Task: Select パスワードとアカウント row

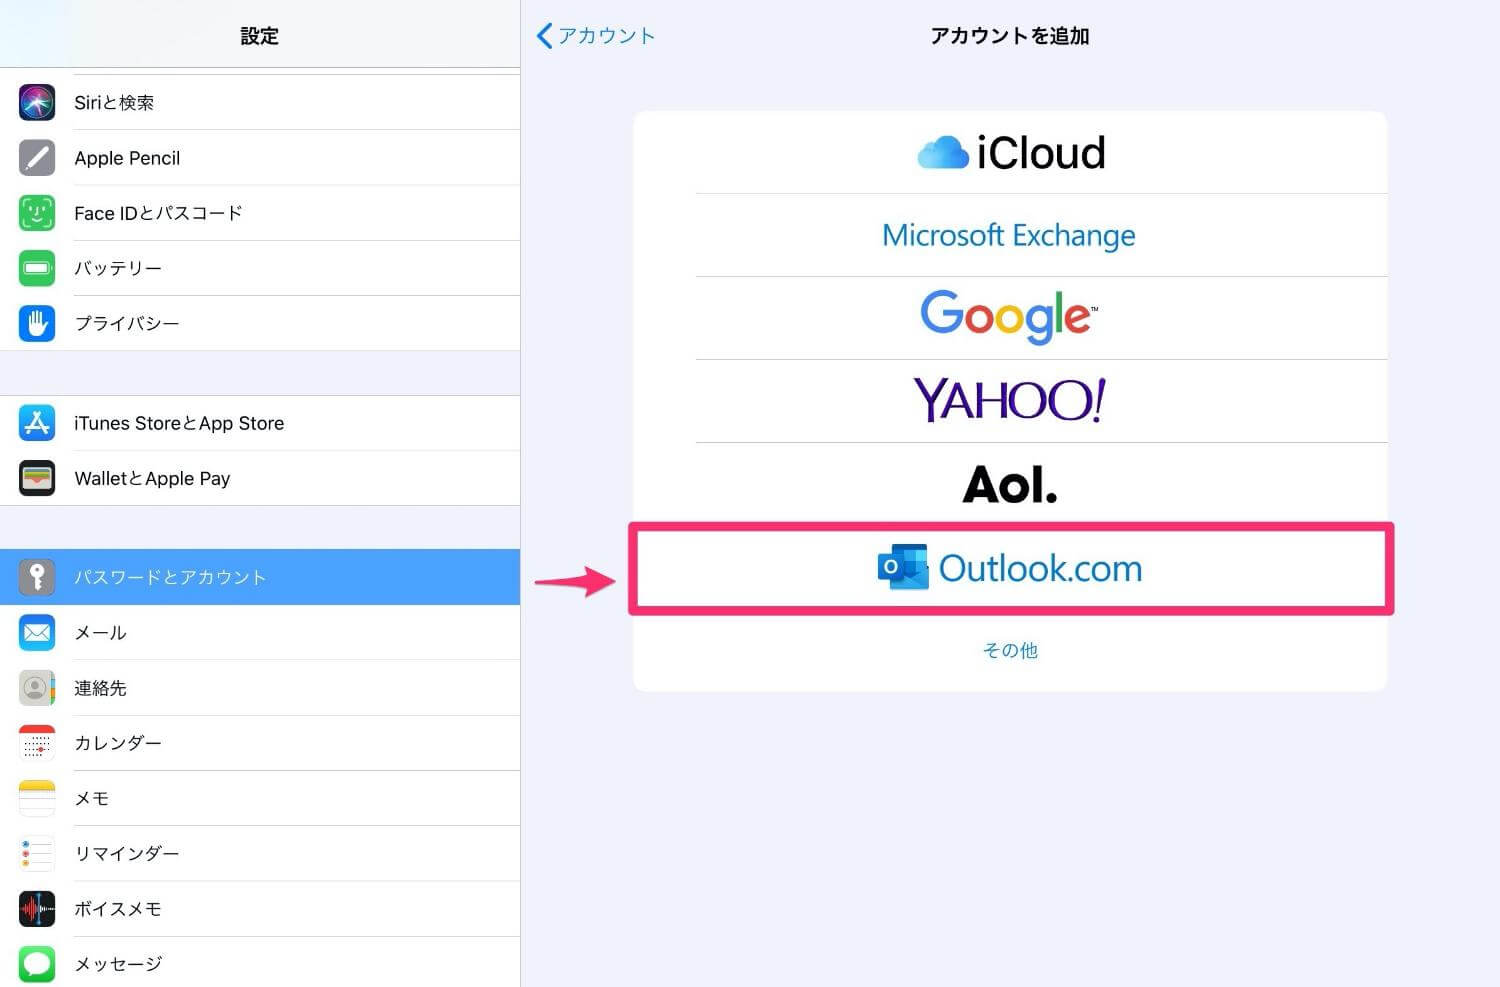Action: [x=260, y=577]
